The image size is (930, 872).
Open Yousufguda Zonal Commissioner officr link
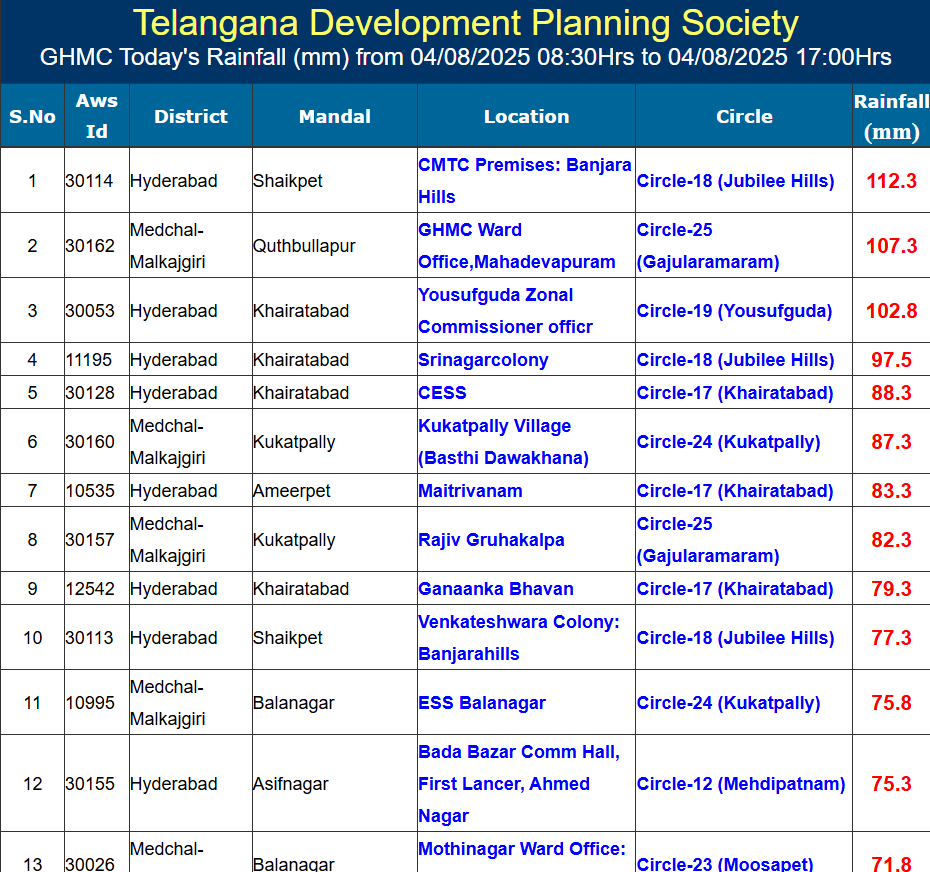[x=505, y=311]
